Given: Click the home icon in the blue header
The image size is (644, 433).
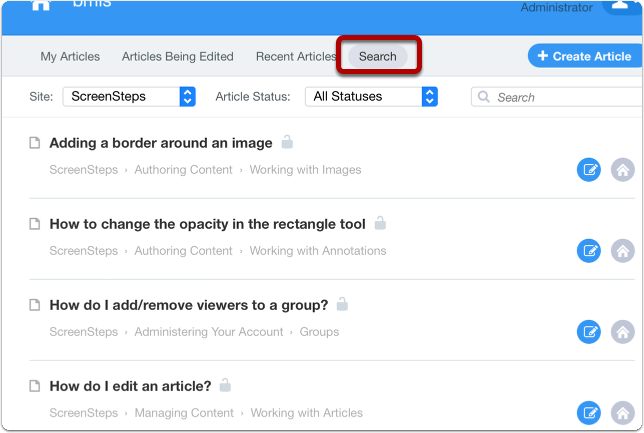Looking at the screenshot, I should tap(41, 5).
